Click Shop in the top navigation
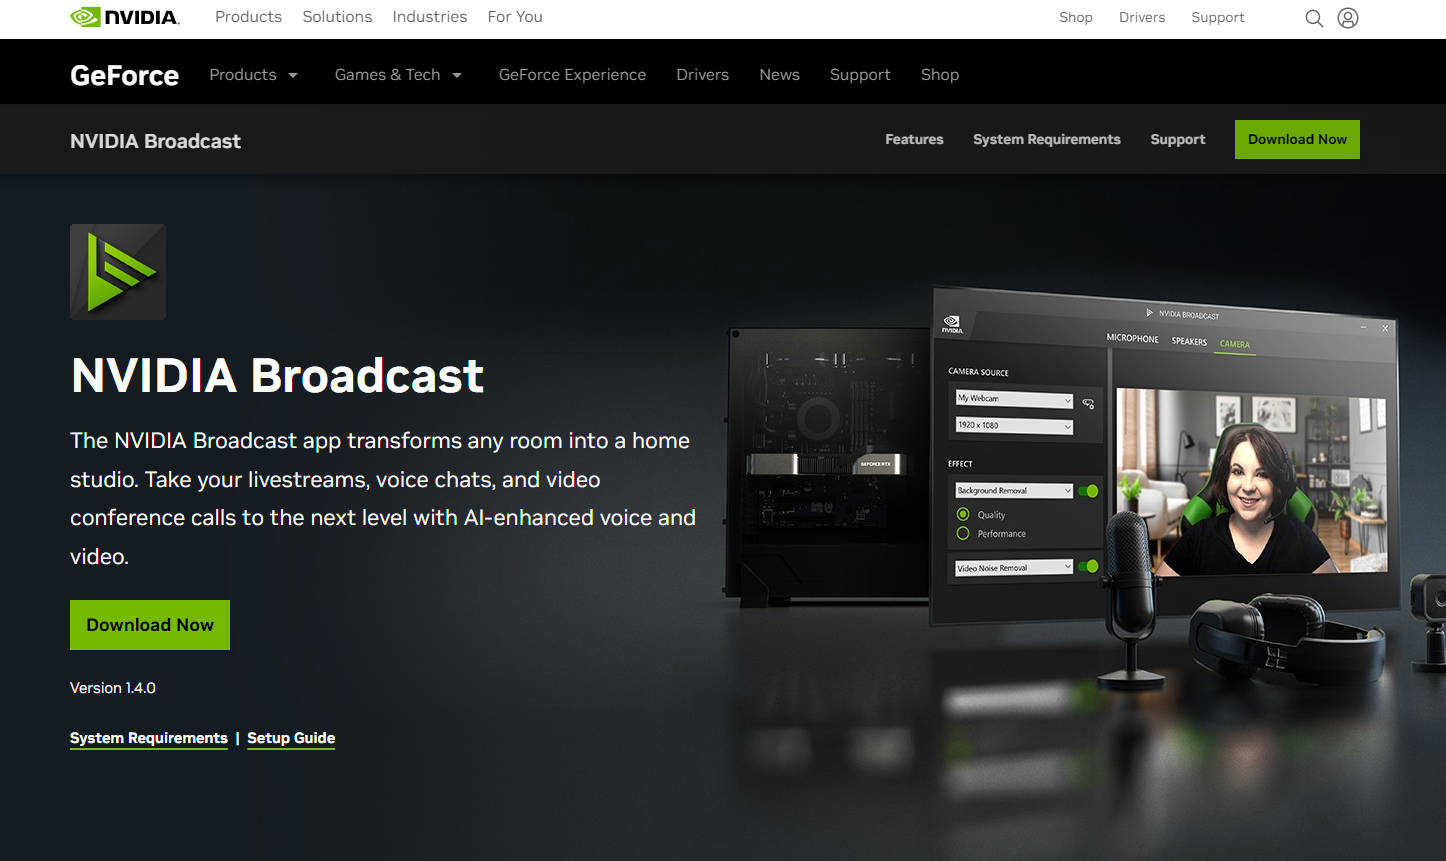Viewport: 1446px width, 861px height. coord(1075,17)
